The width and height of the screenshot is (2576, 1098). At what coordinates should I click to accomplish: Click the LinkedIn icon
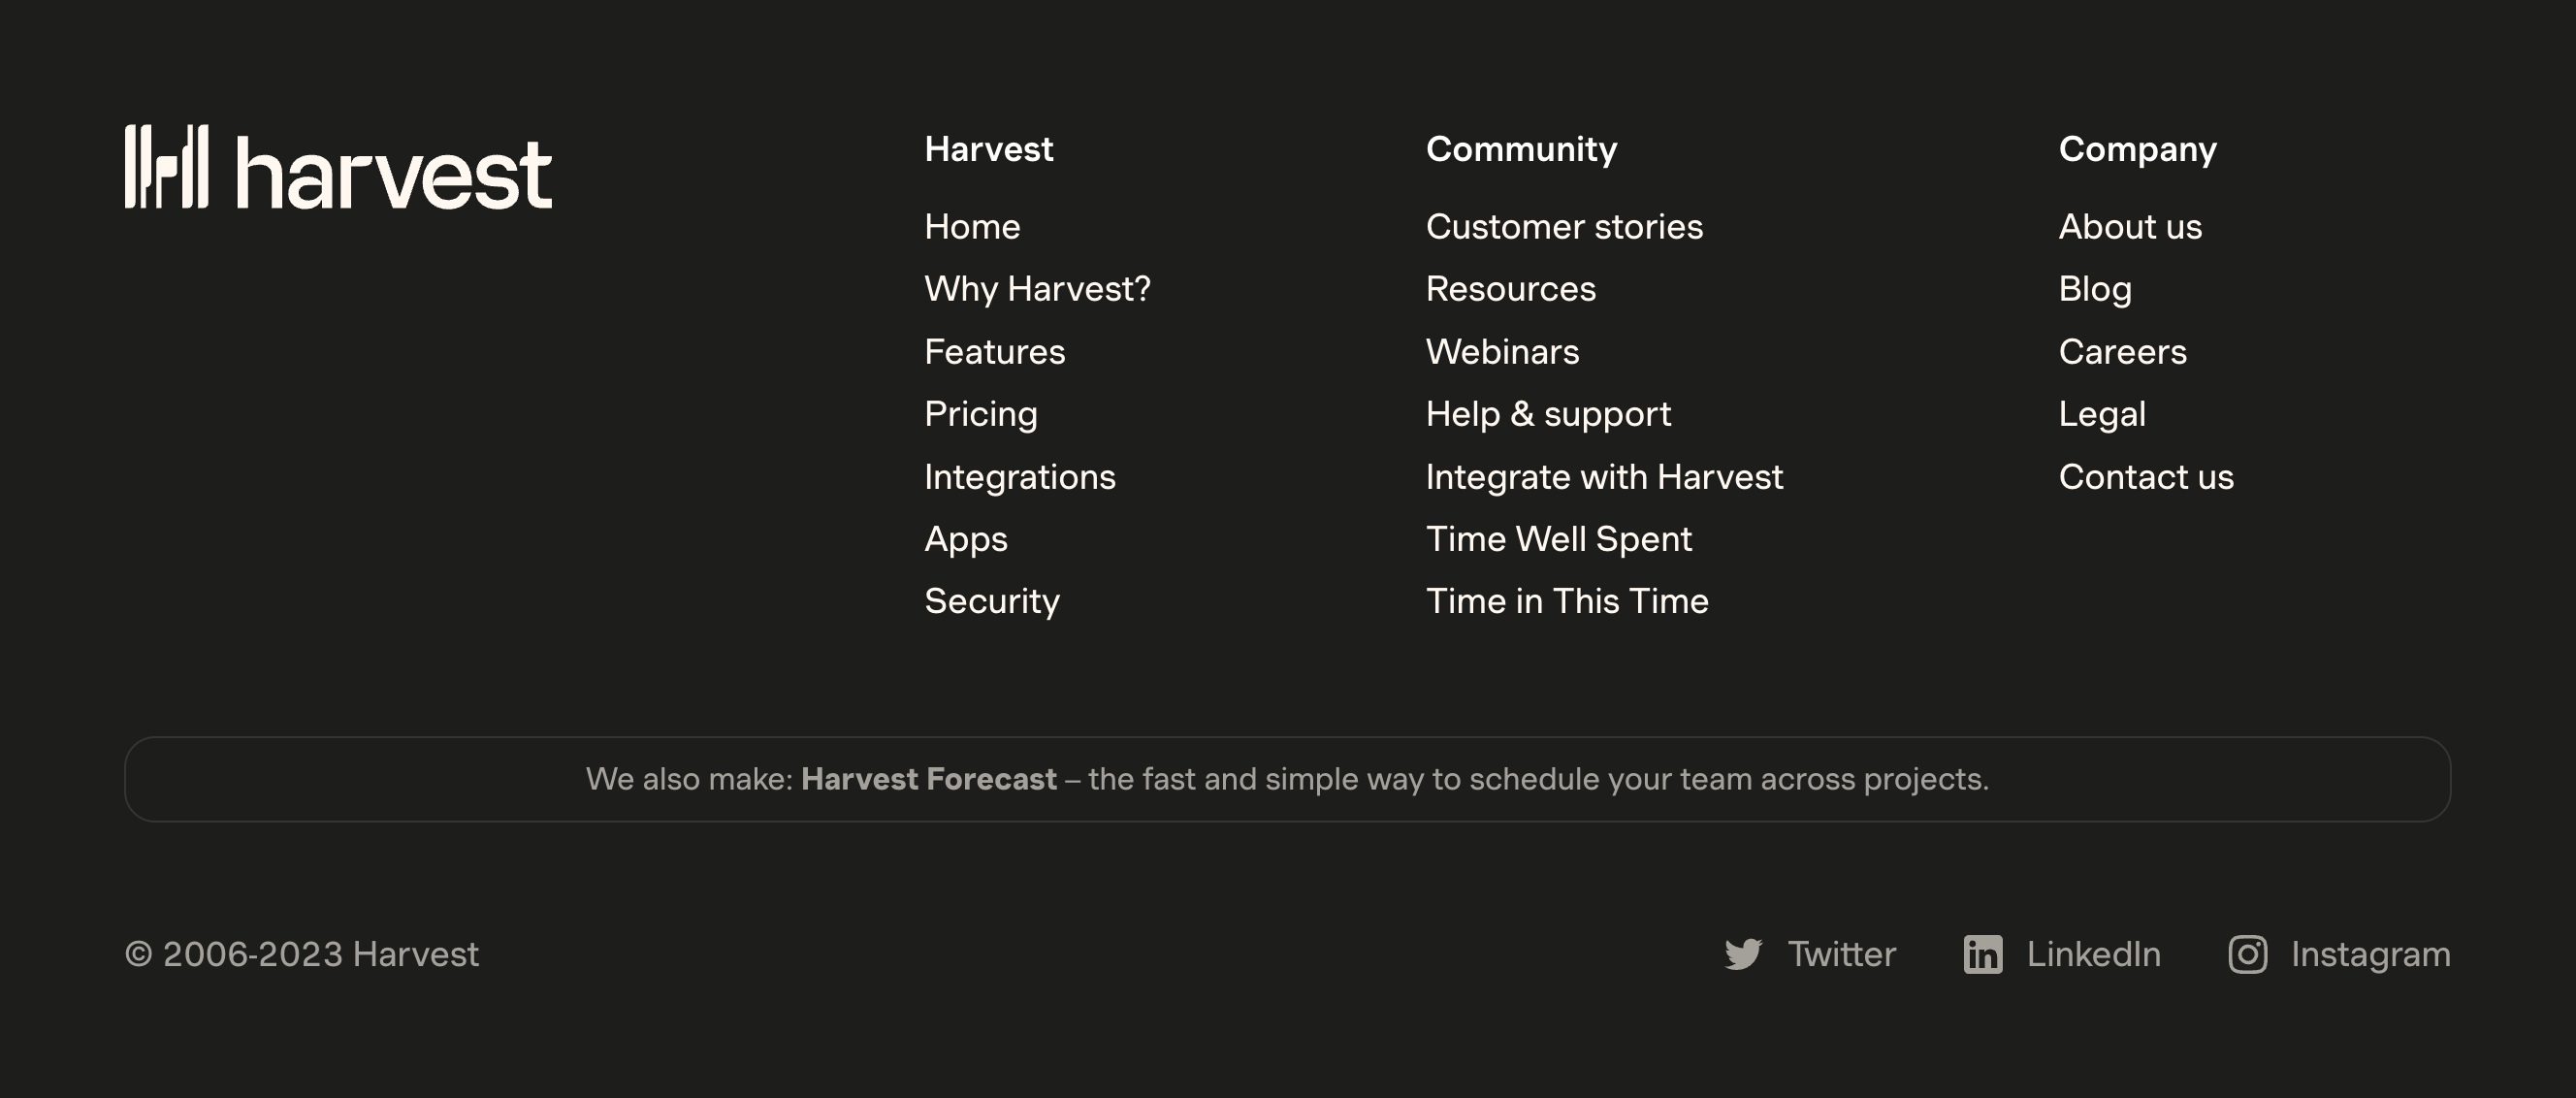(1982, 954)
